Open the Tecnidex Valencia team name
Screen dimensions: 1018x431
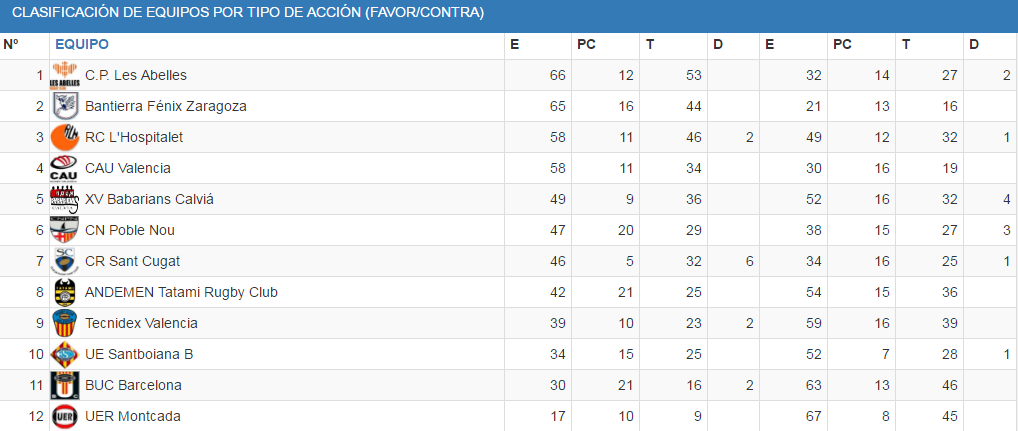[x=141, y=323]
